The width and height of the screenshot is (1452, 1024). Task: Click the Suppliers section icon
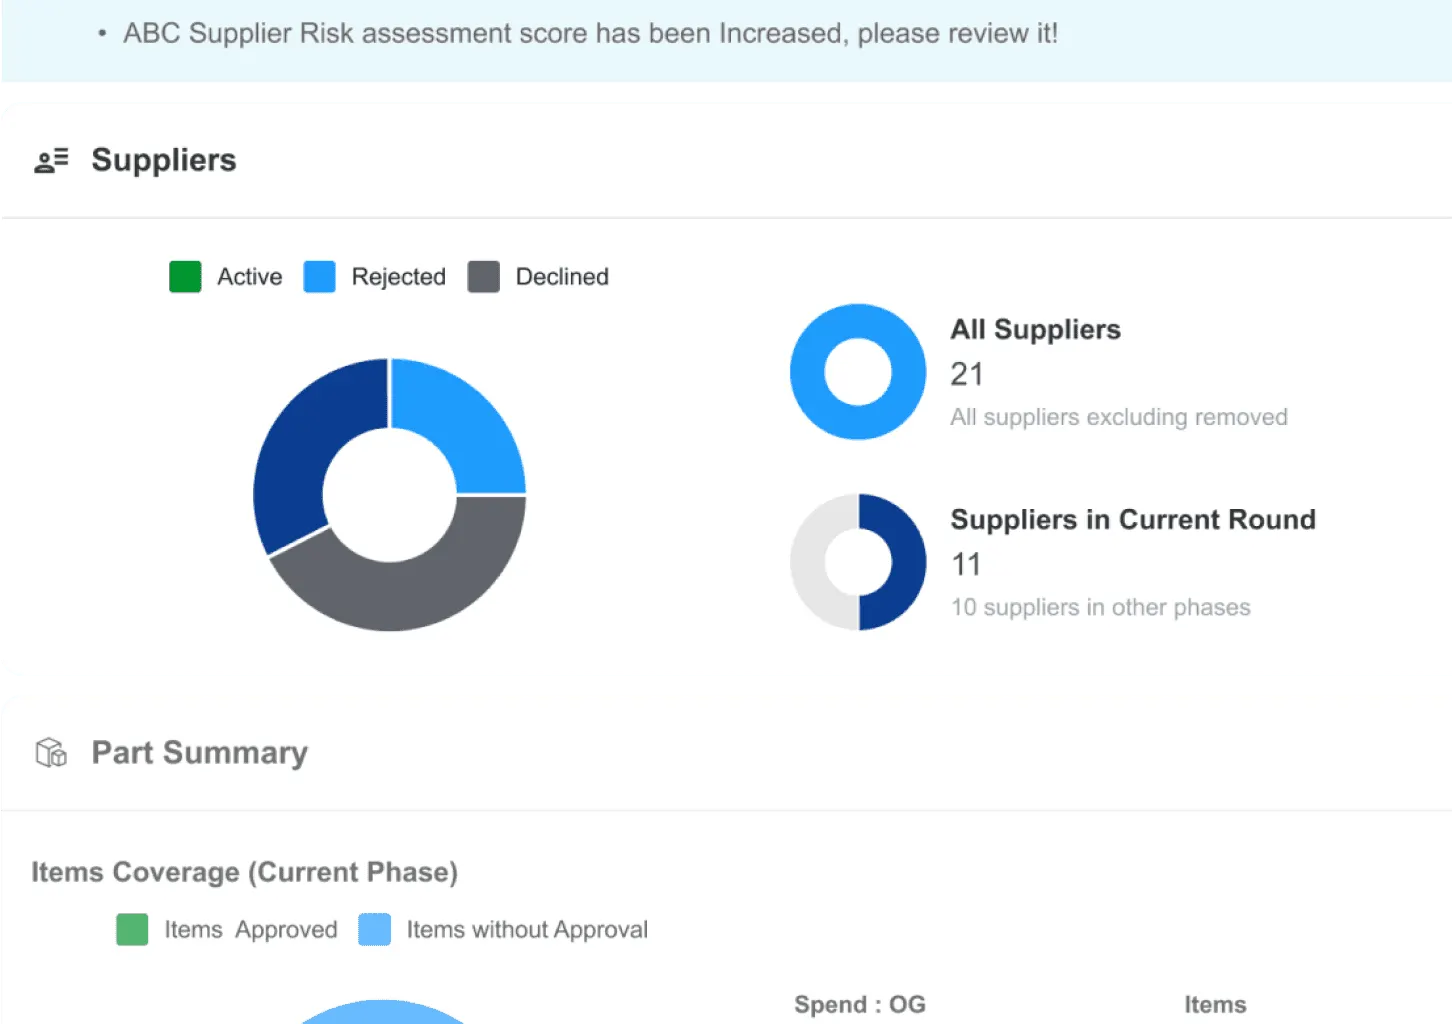(x=51, y=160)
